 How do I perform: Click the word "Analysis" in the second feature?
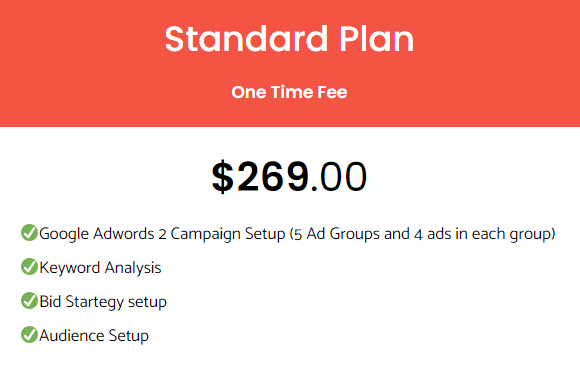[133, 268]
